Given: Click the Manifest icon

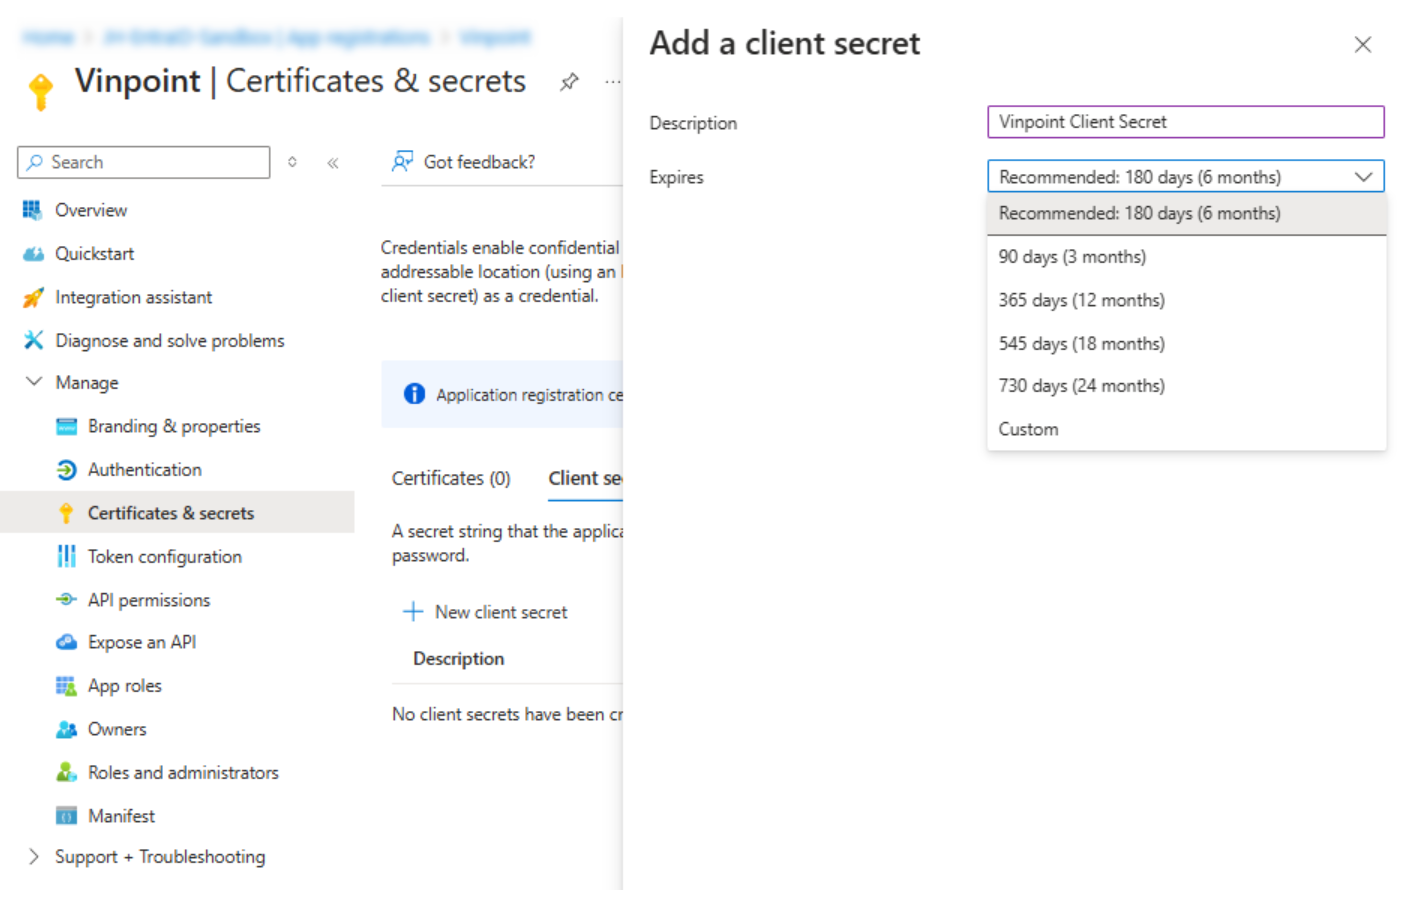Looking at the screenshot, I should coord(66,816).
